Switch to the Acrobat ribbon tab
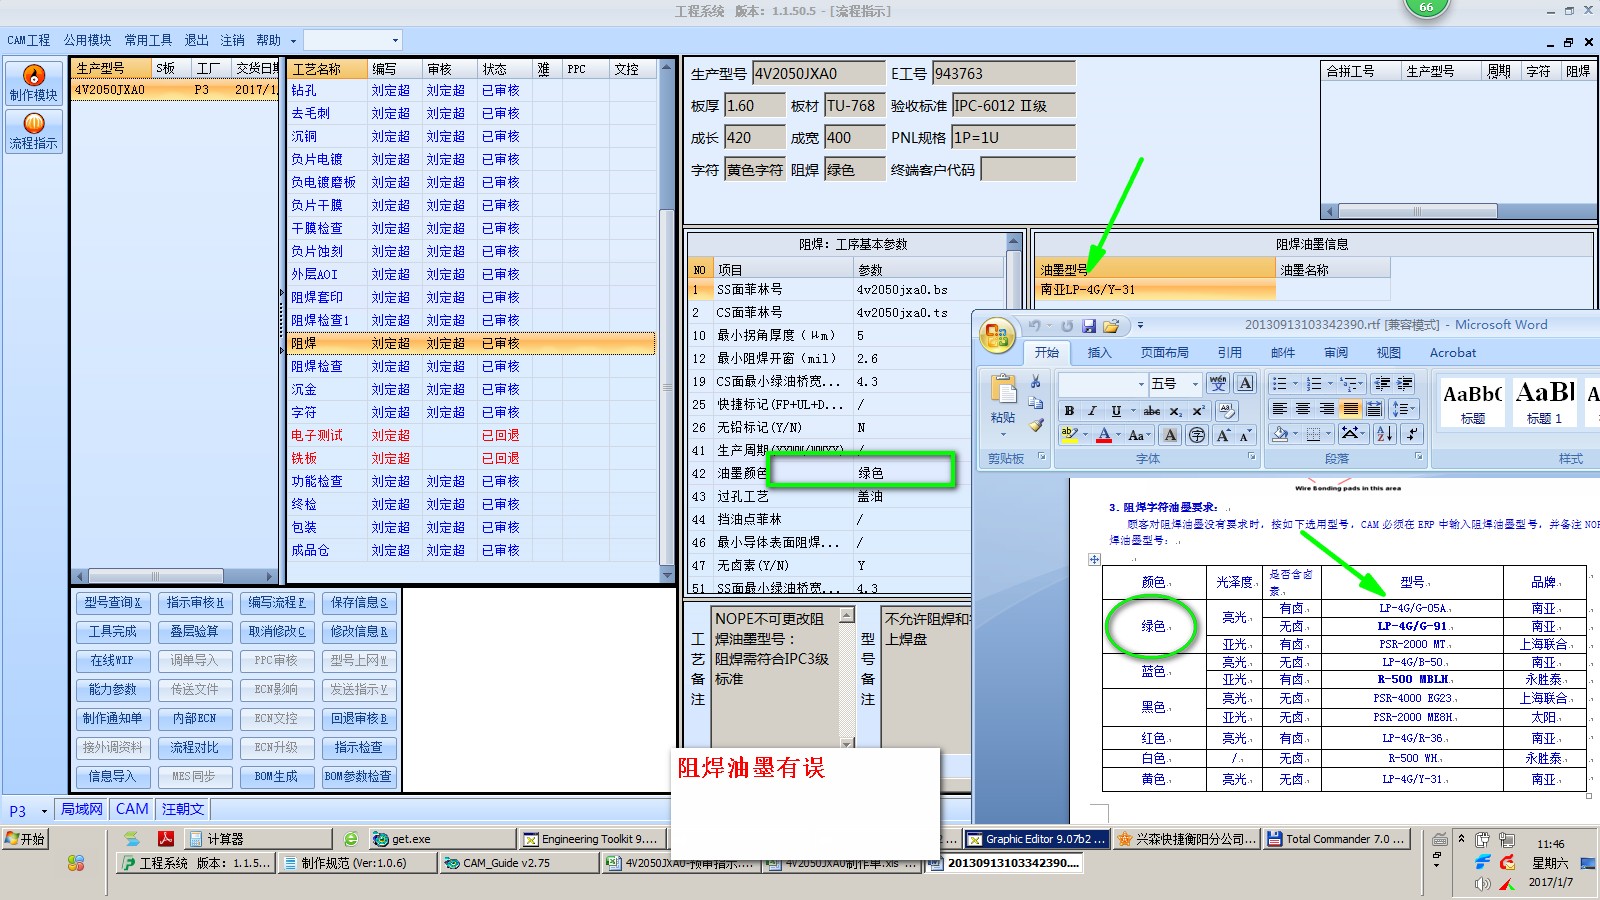 [1452, 352]
